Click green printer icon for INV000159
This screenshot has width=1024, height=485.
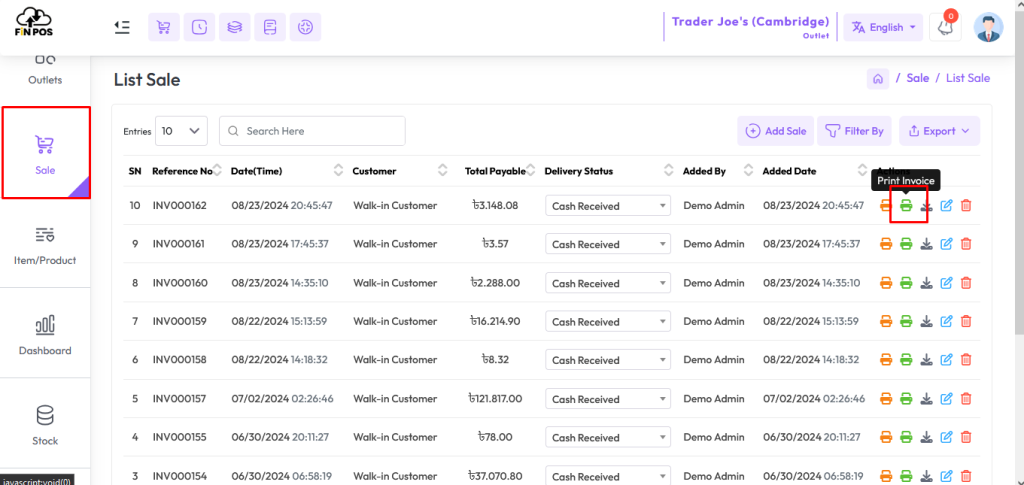pyautogui.click(x=906, y=321)
